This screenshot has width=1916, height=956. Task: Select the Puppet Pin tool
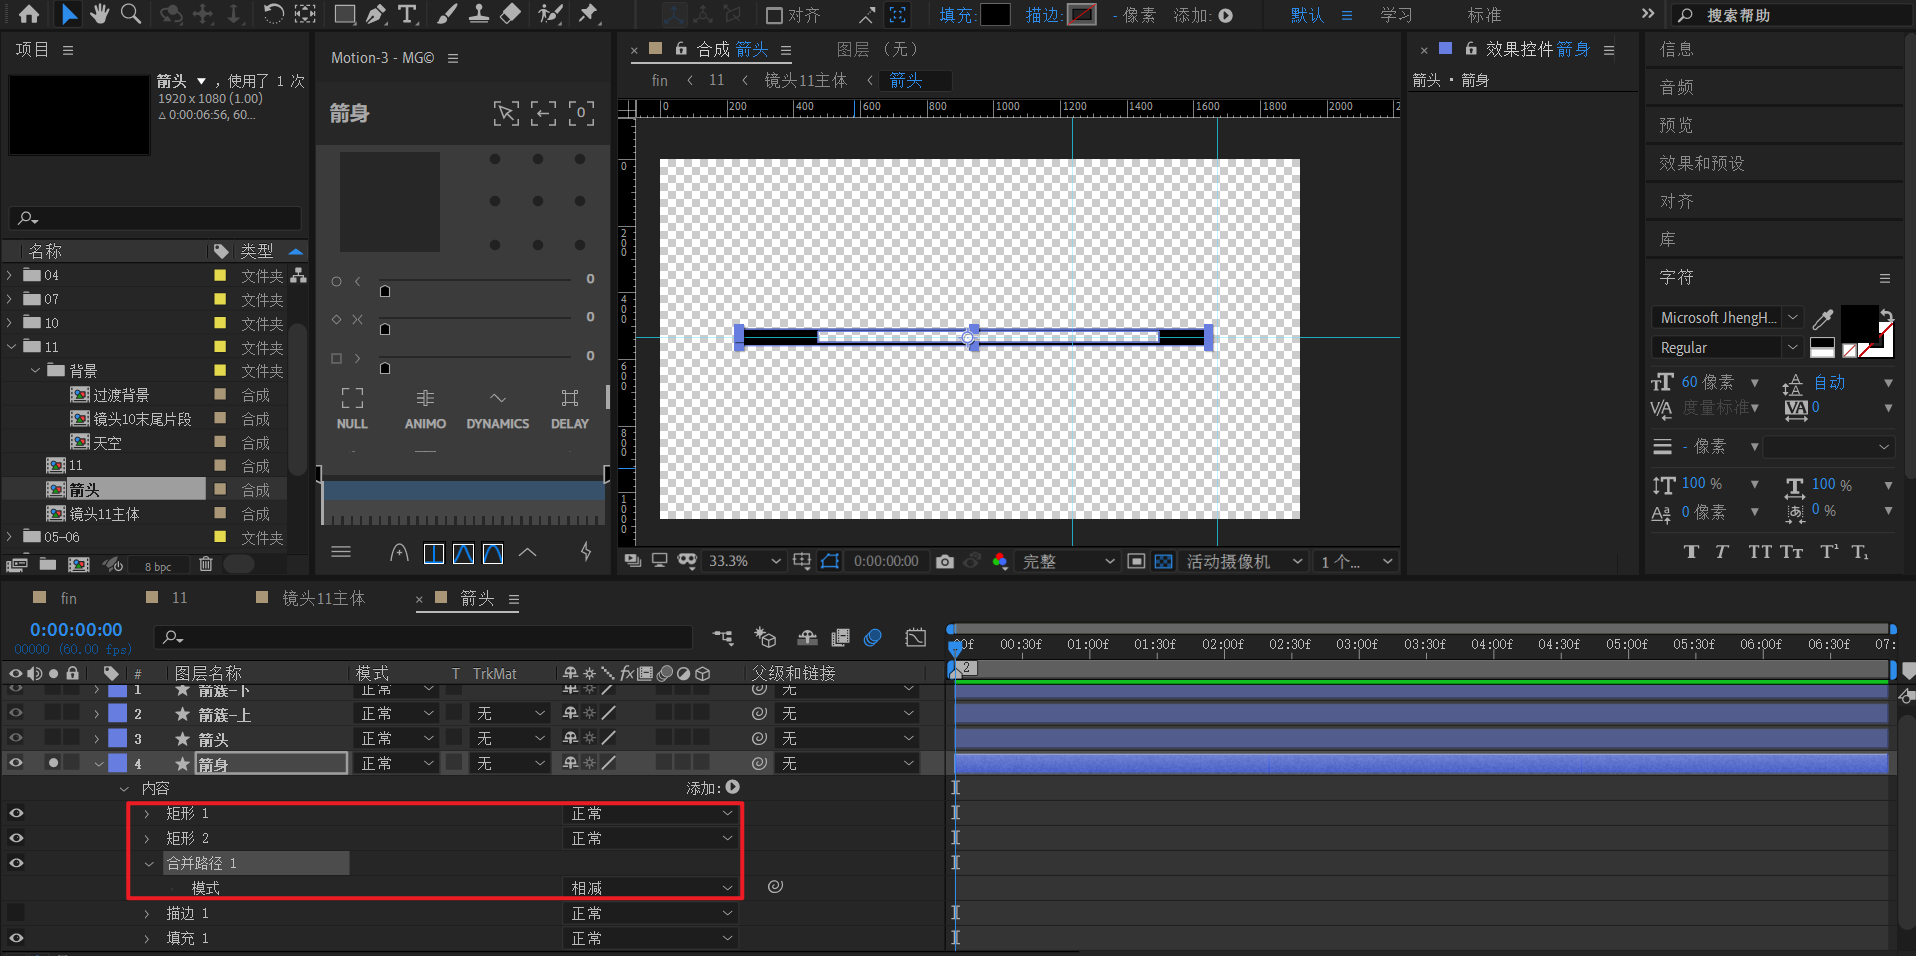pos(588,14)
